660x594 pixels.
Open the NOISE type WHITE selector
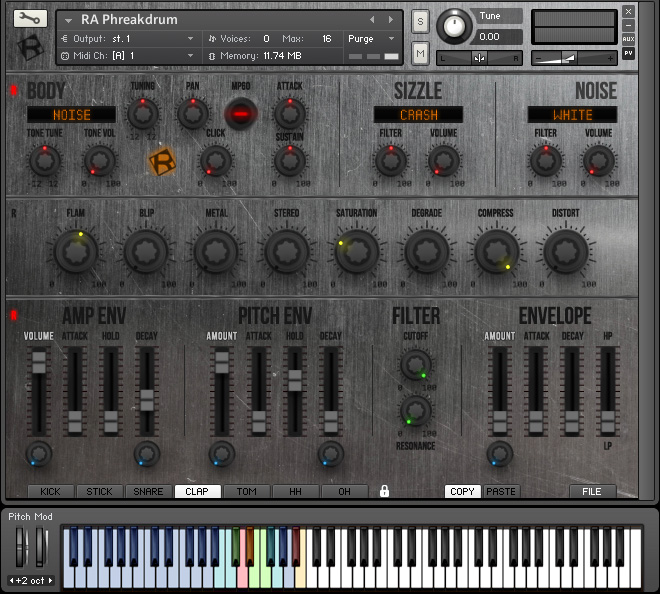(x=572, y=115)
